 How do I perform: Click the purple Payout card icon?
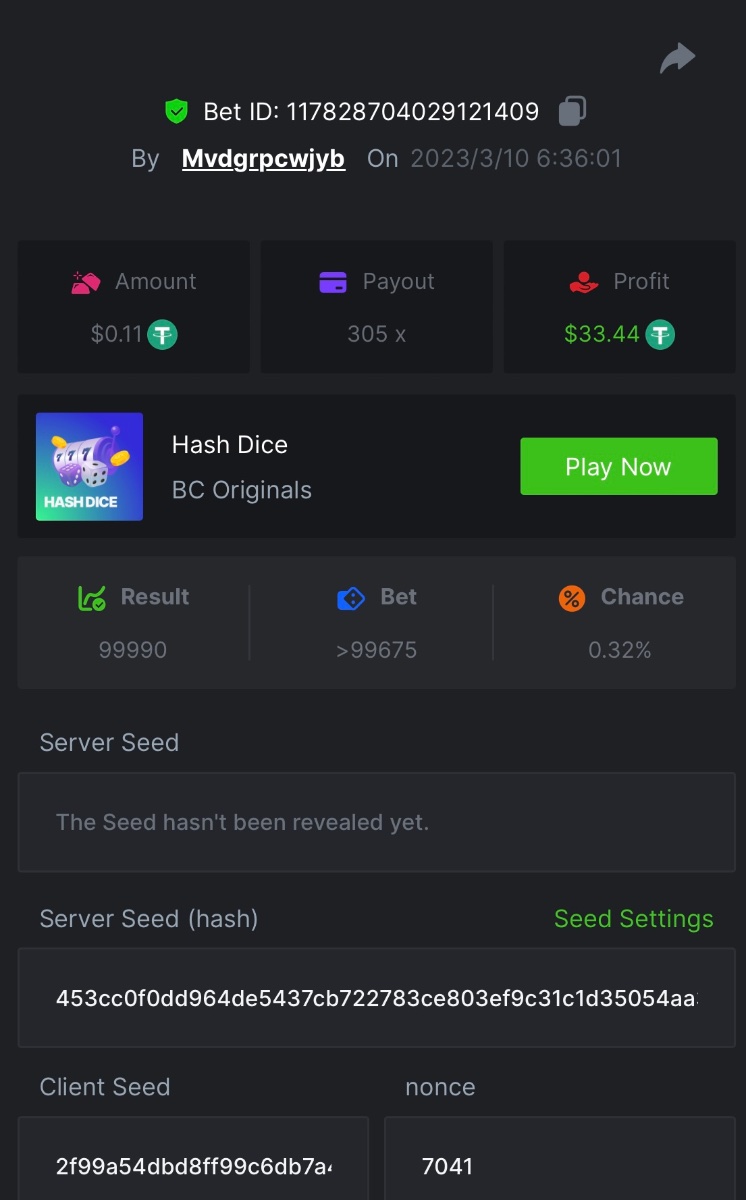pyautogui.click(x=333, y=283)
